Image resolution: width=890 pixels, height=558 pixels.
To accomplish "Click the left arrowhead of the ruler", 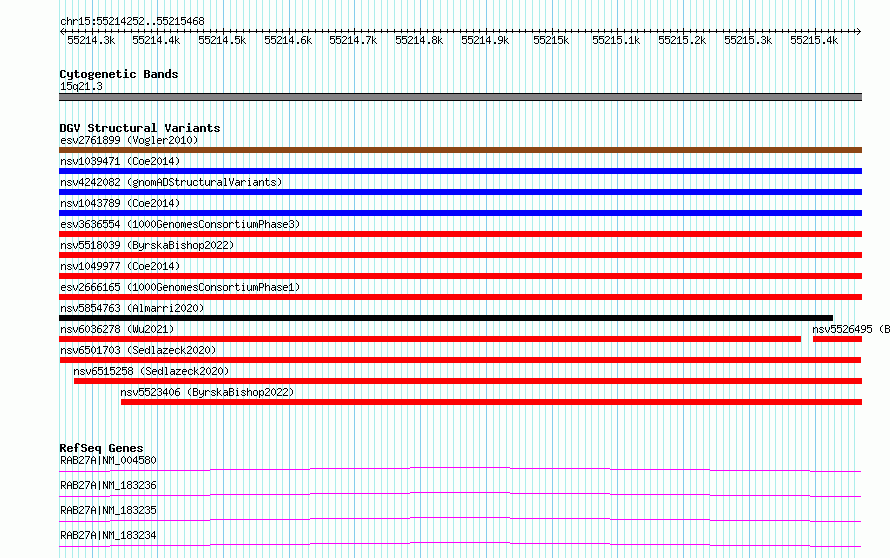I will coord(62,31).
